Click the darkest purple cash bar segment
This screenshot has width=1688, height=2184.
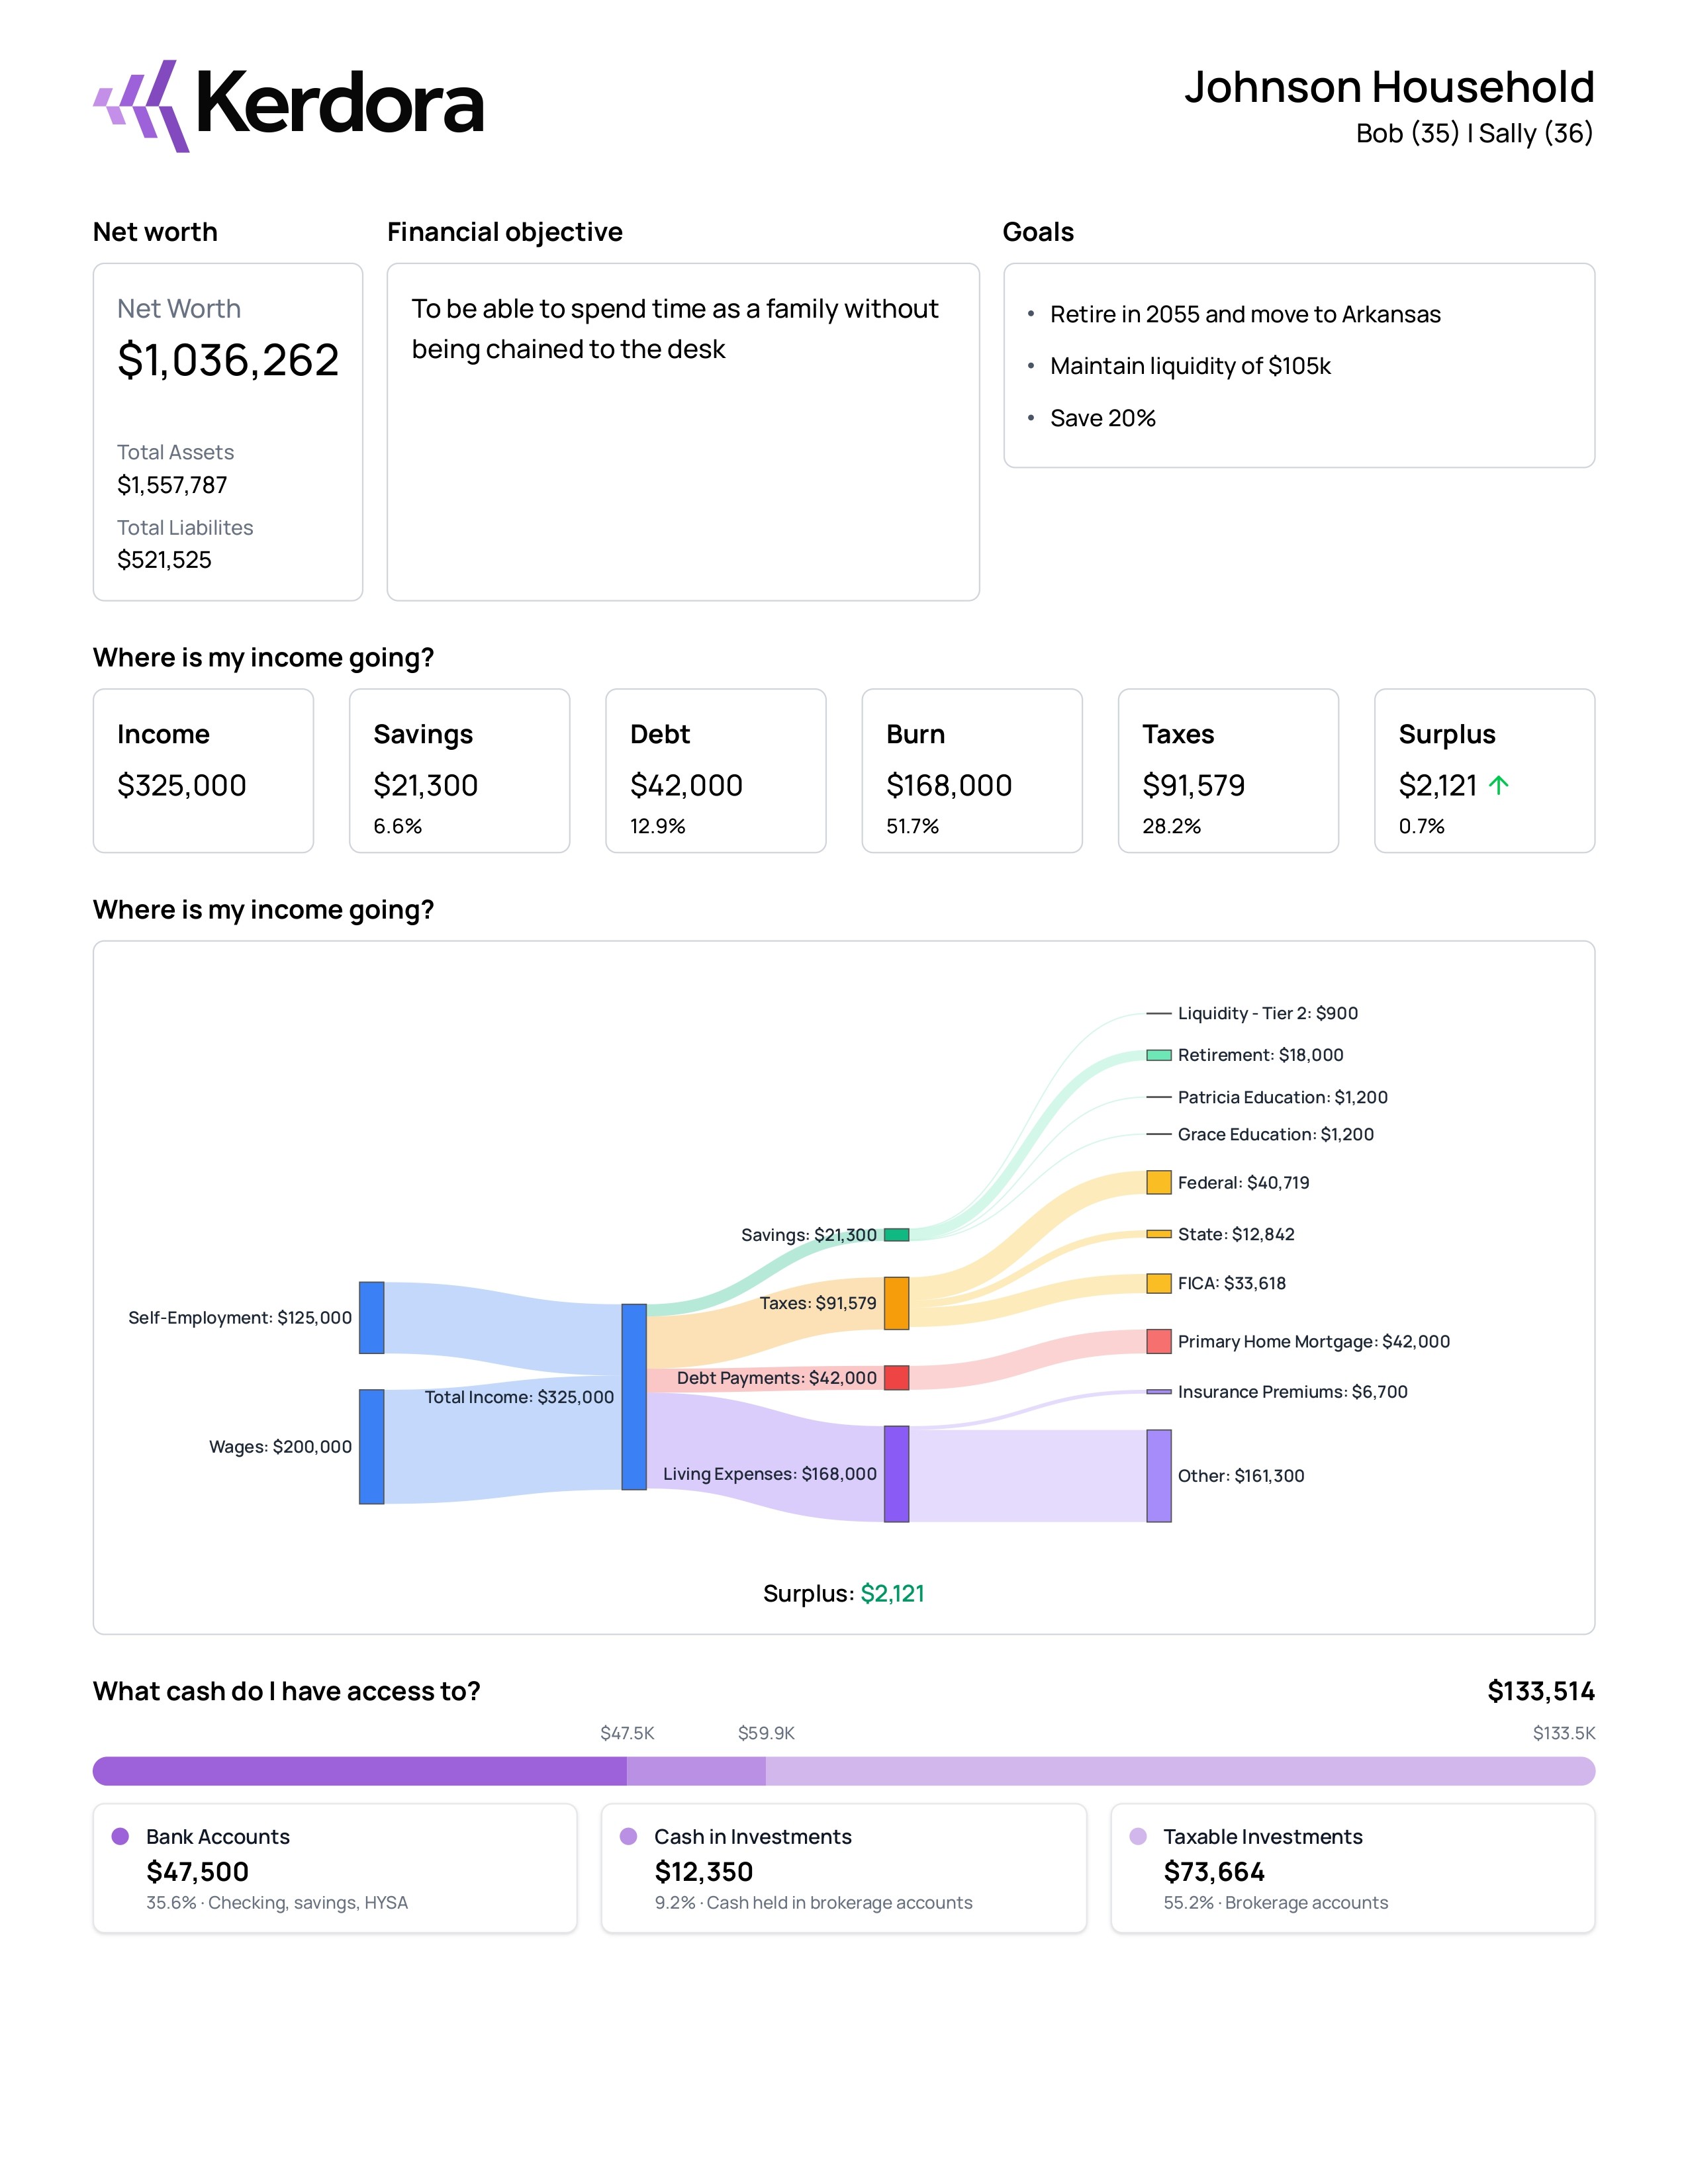(360, 1771)
